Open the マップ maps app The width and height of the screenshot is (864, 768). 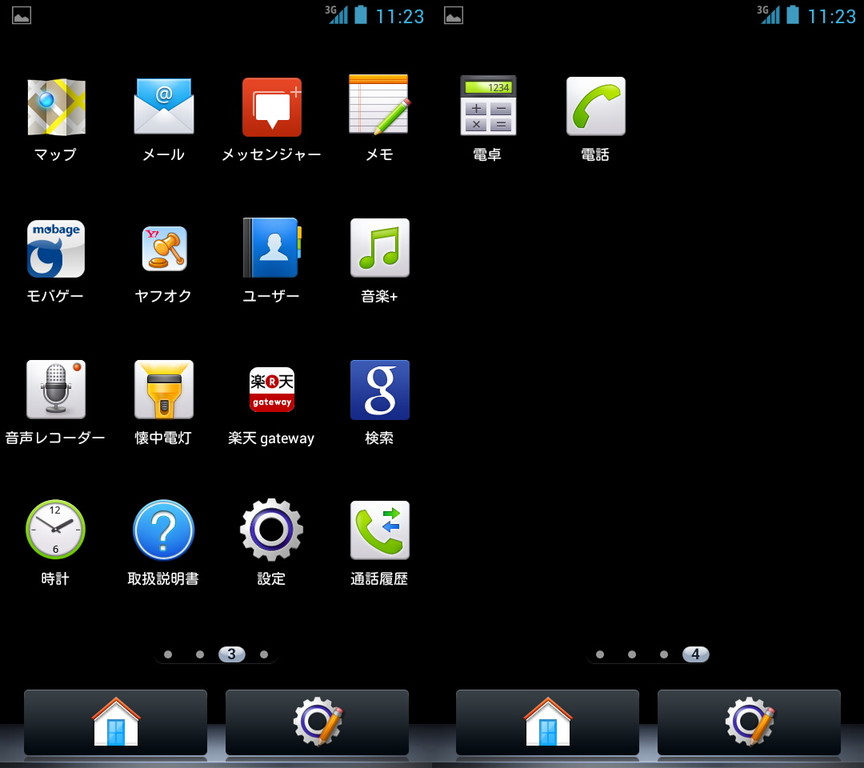click(56, 107)
